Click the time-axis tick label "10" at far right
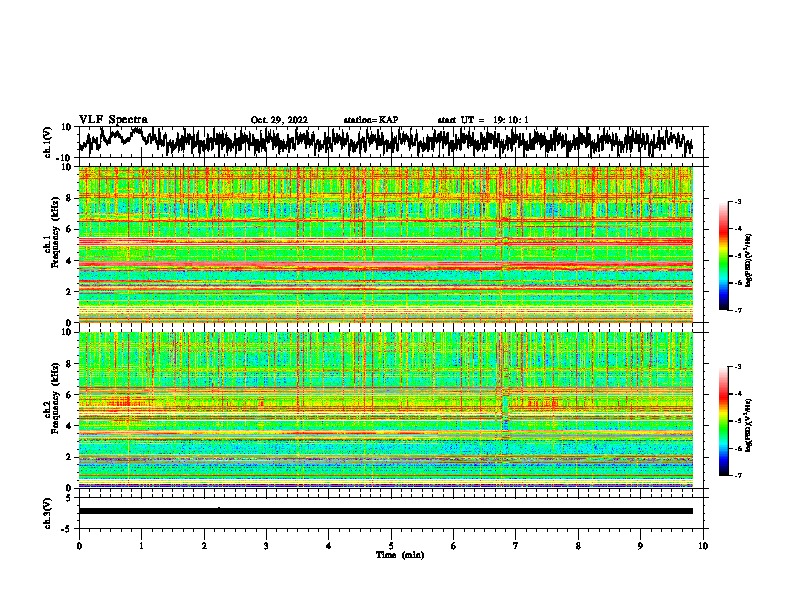792x612 pixels. (x=703, y=546)
